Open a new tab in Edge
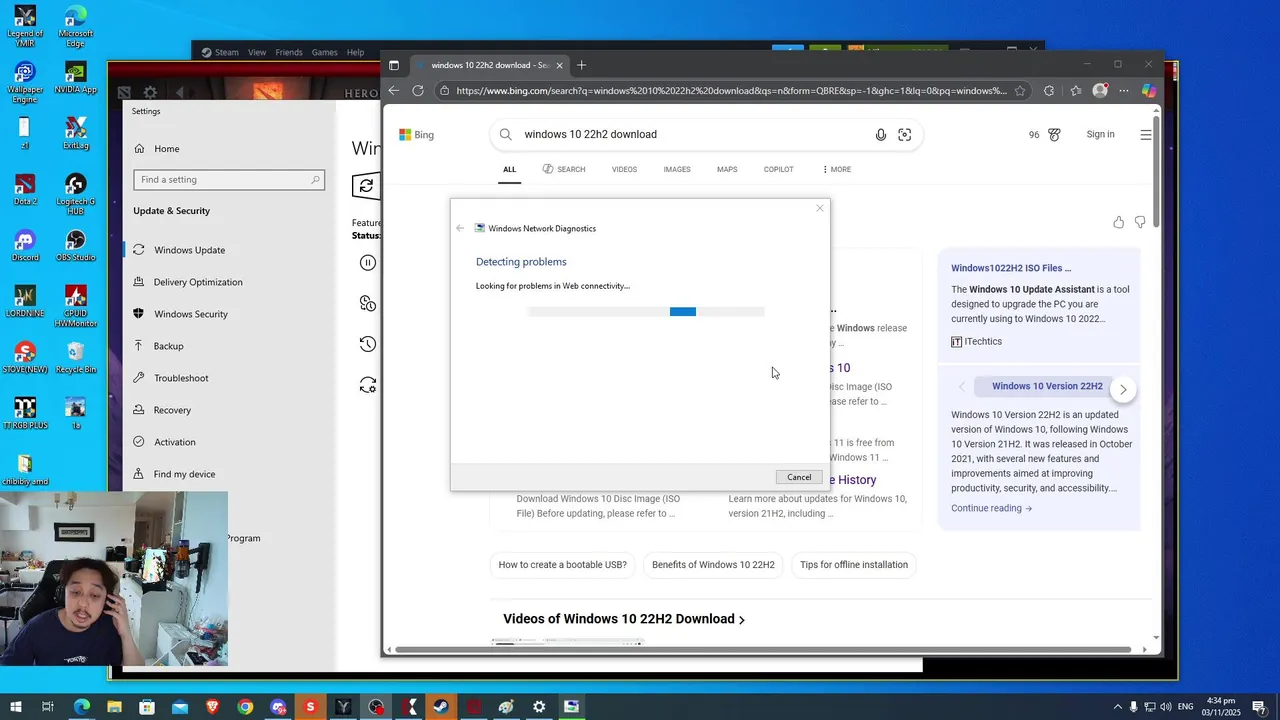Image resolution: width=1280 pixels, height=720 pixels. pyautogui.click(x=581, y=65)
